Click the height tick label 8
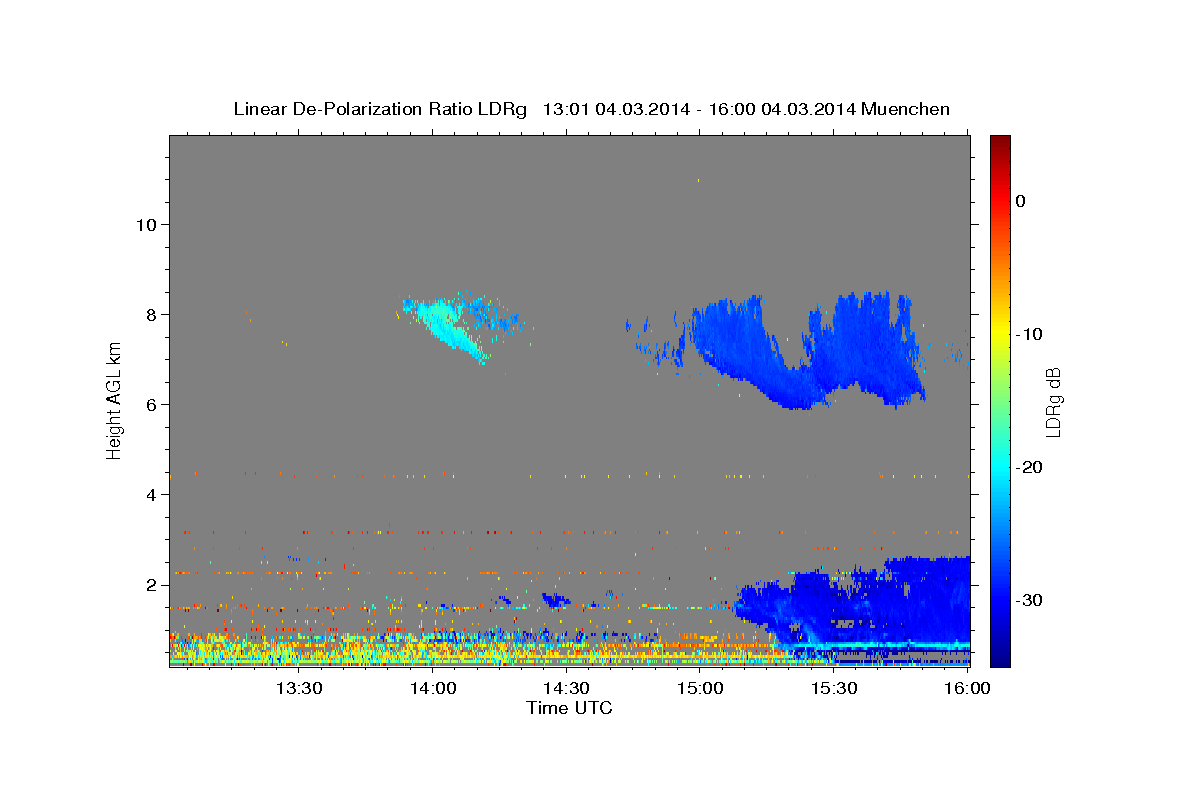 point(150,314)
